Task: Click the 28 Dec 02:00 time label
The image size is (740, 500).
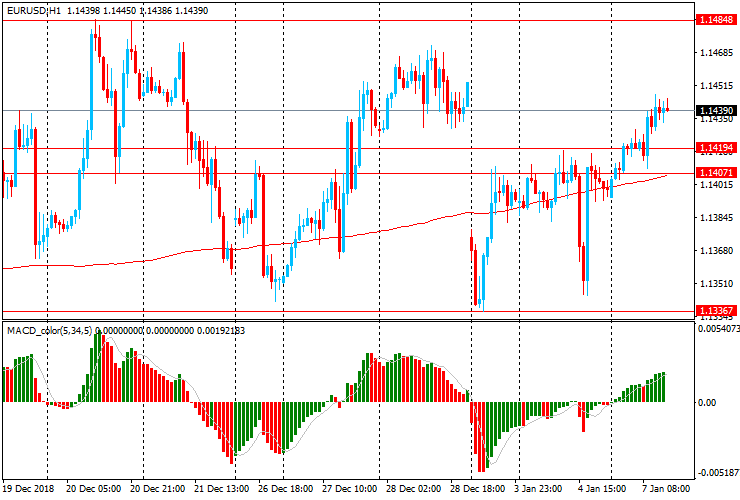Action: click(x=415, y=489)
